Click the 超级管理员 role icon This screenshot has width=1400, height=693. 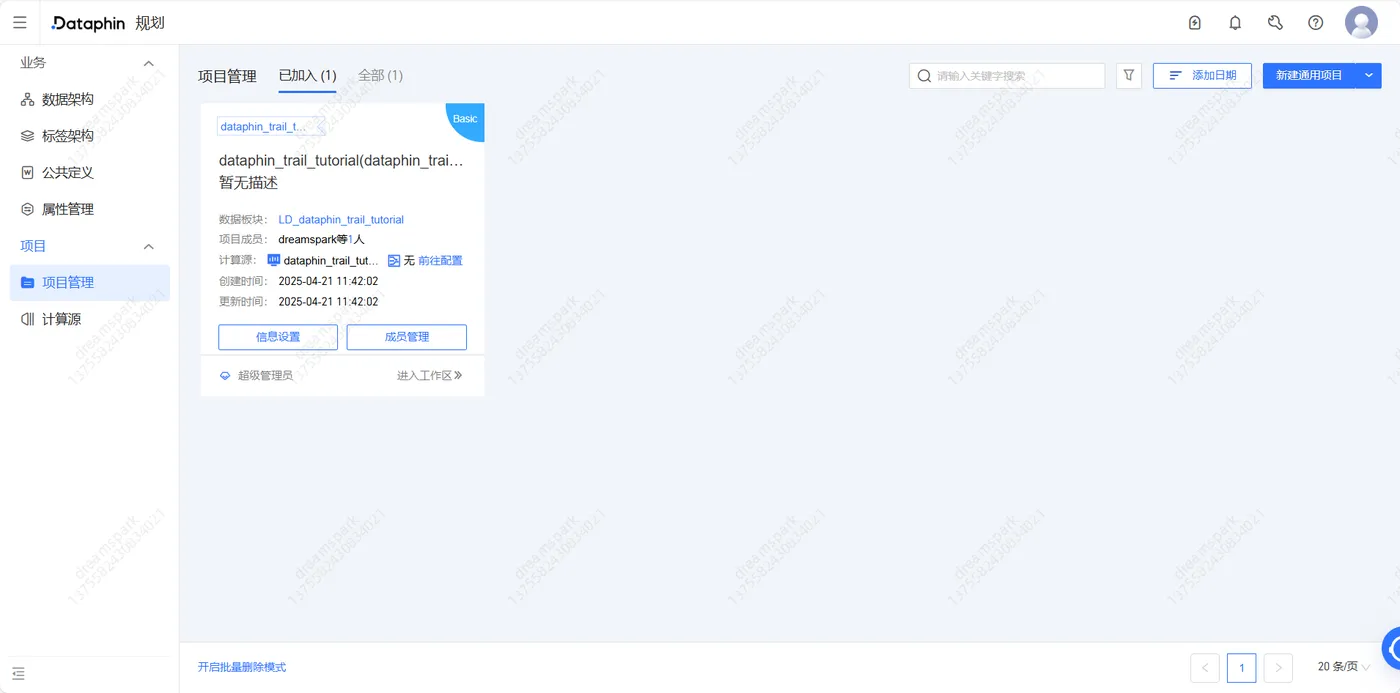point(225,376)
